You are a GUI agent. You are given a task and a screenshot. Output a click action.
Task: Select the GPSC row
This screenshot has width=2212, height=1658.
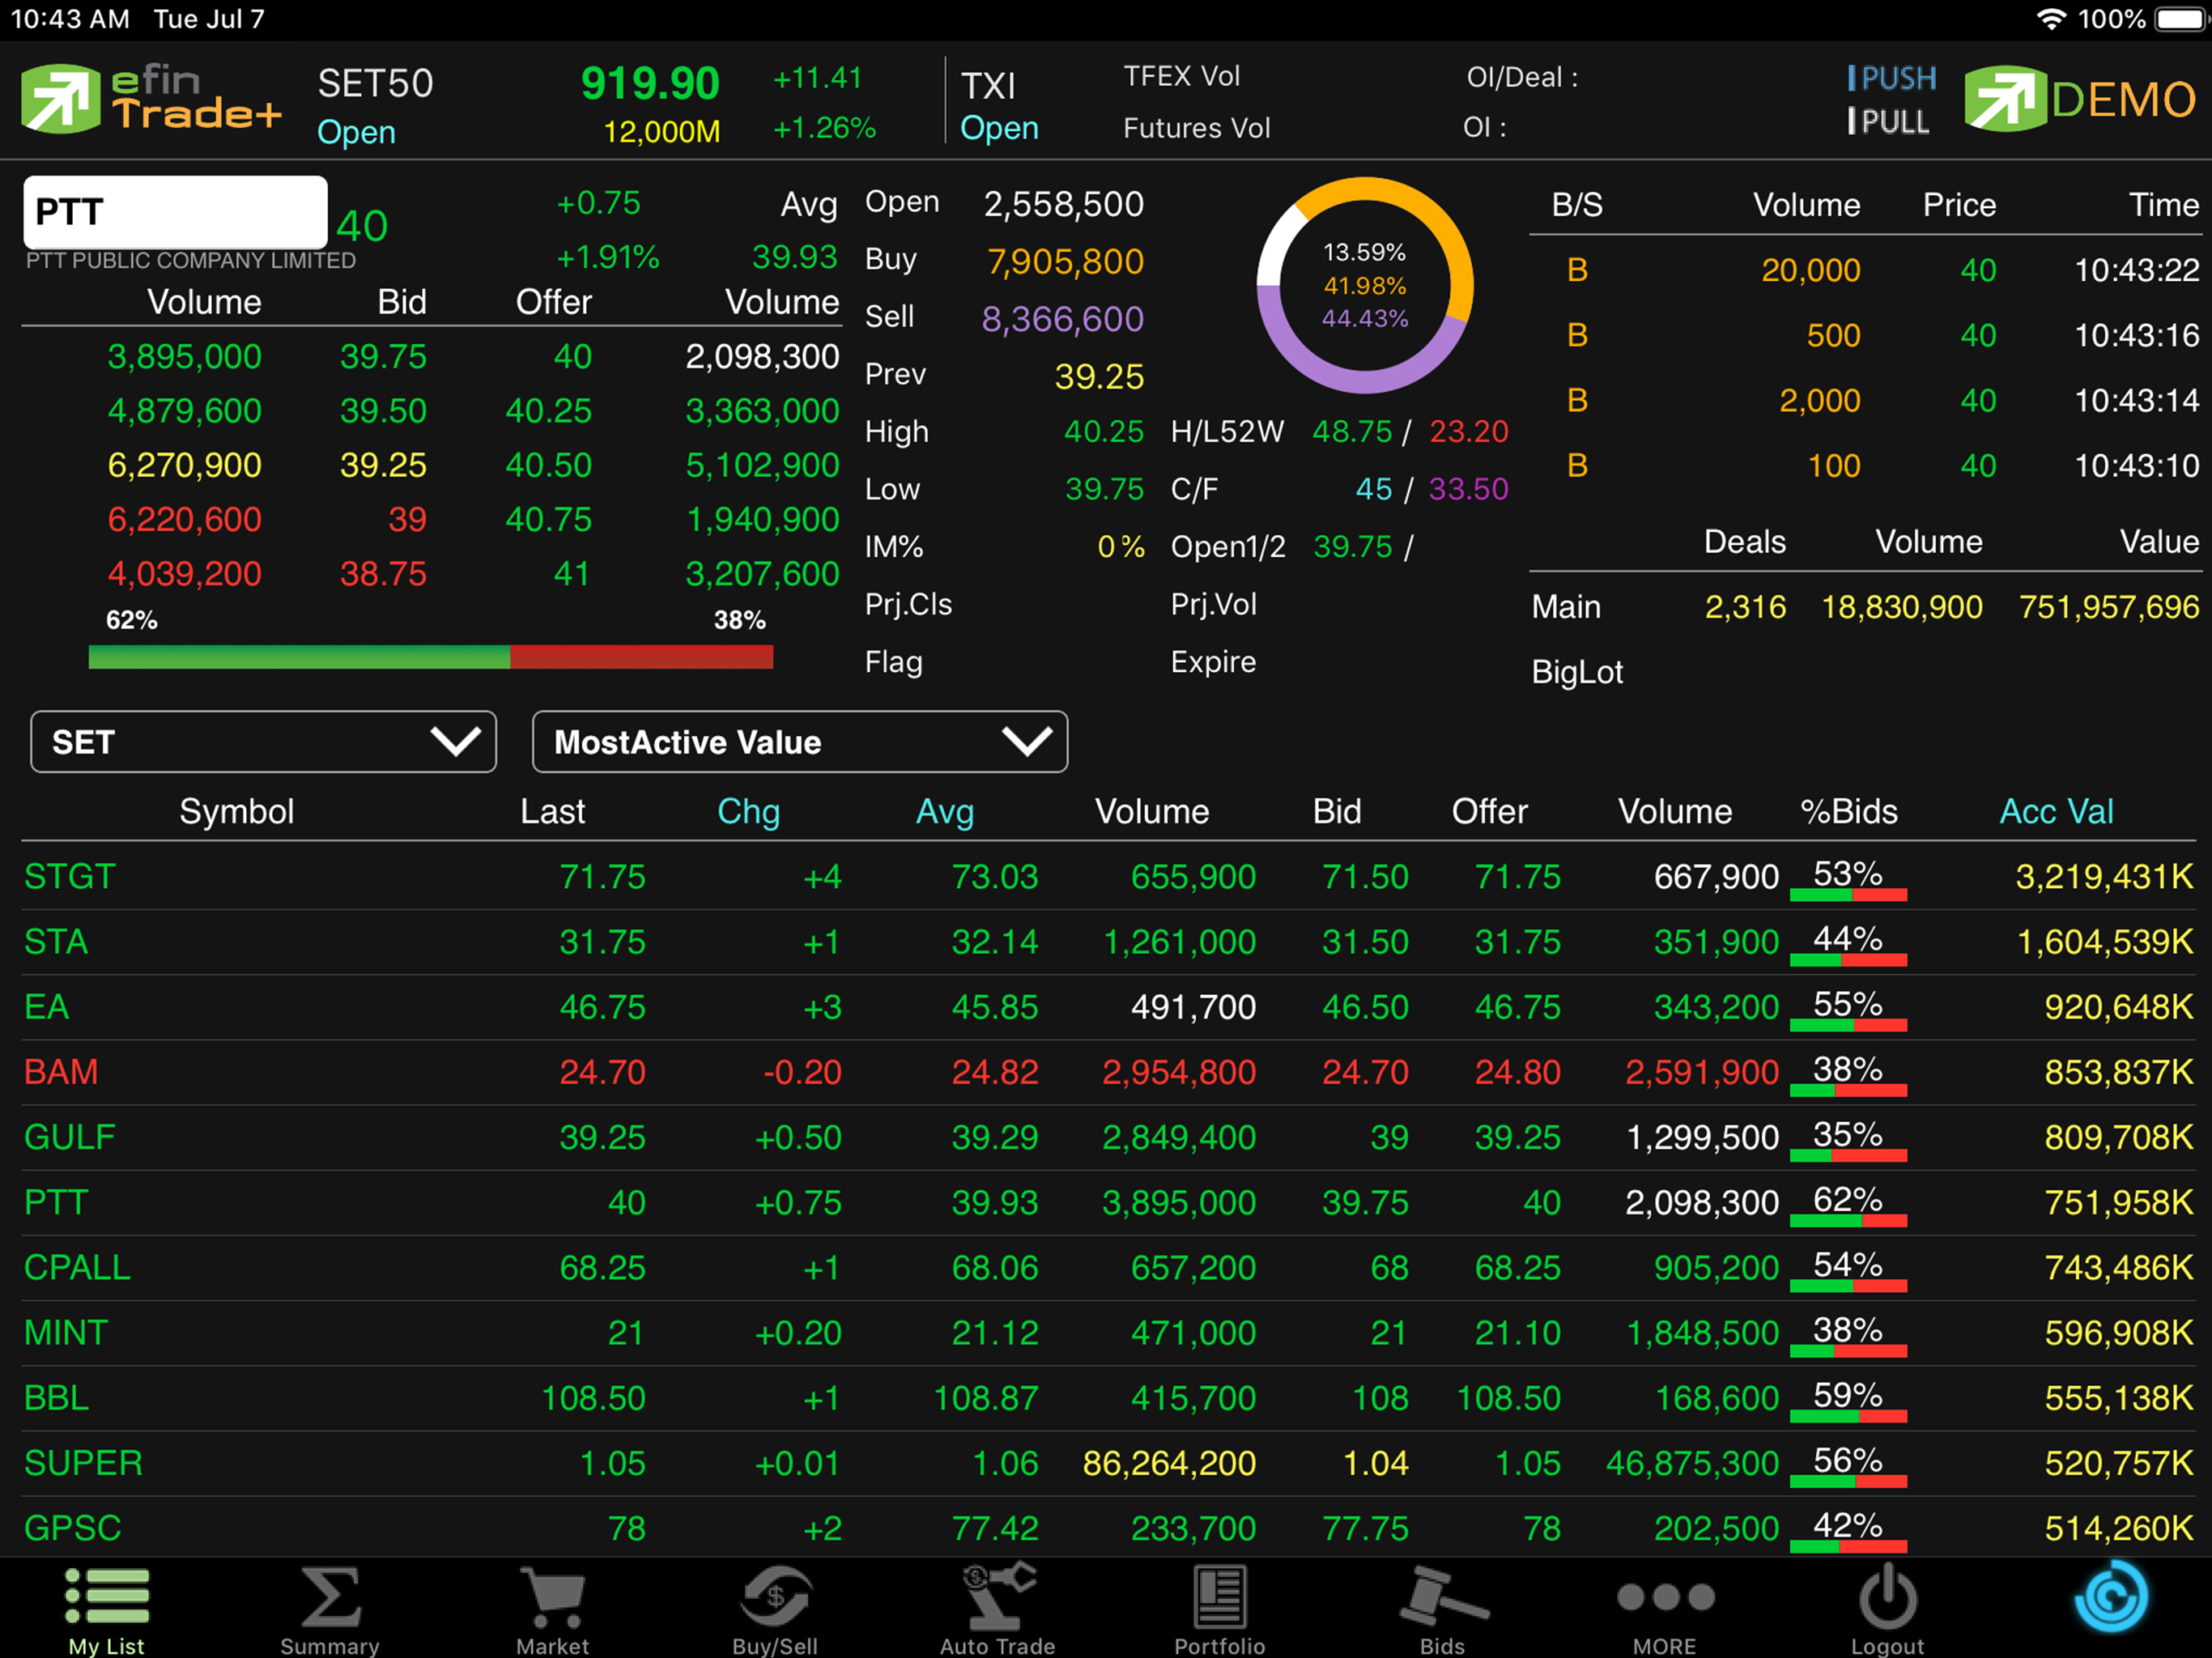[x=1108, y=1528]
